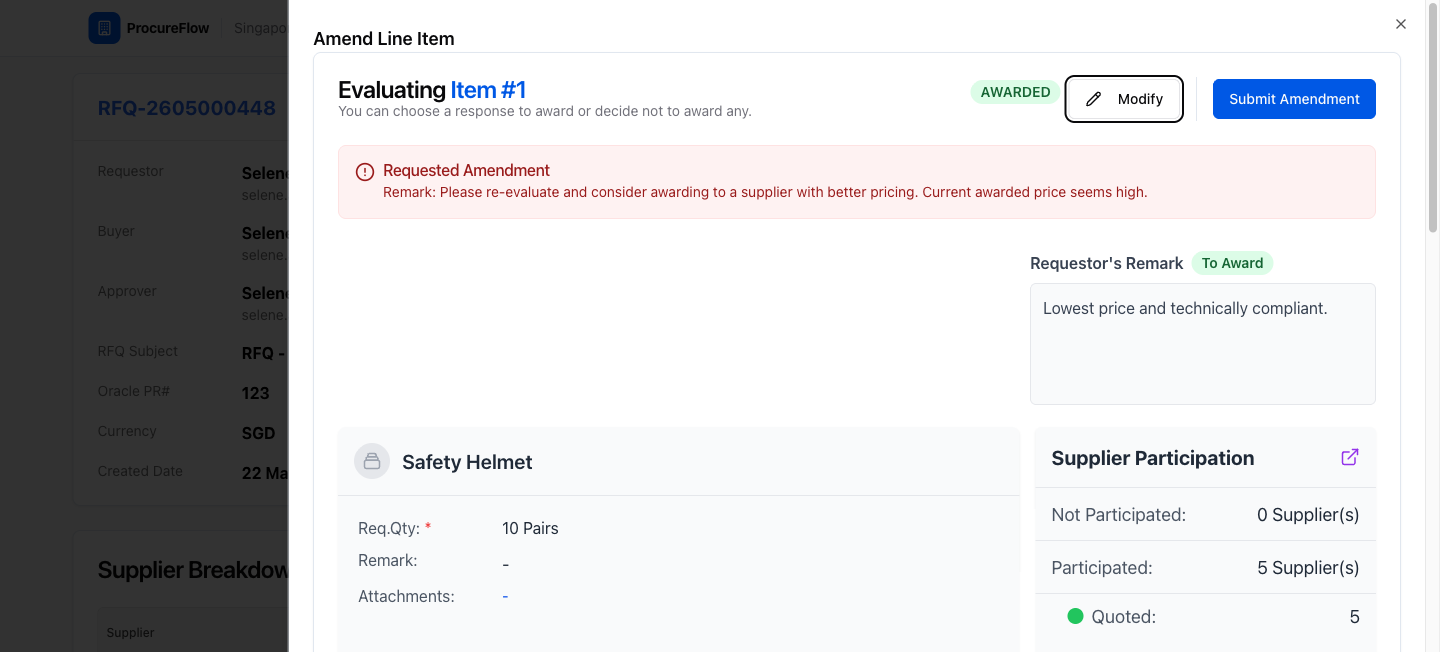The image size is (1440, 652).
Task: Click the Submit Amendment button
Action: (x=1294, y=99)
